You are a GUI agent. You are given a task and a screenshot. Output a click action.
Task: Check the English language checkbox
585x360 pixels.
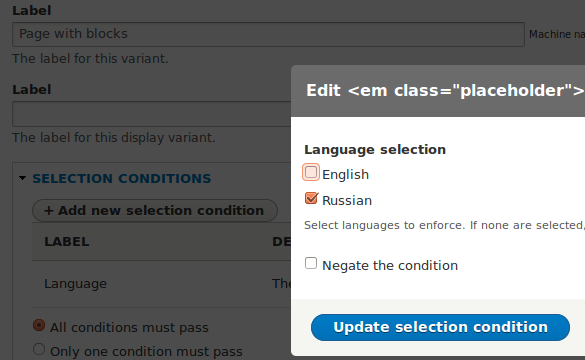coord(311,172)
